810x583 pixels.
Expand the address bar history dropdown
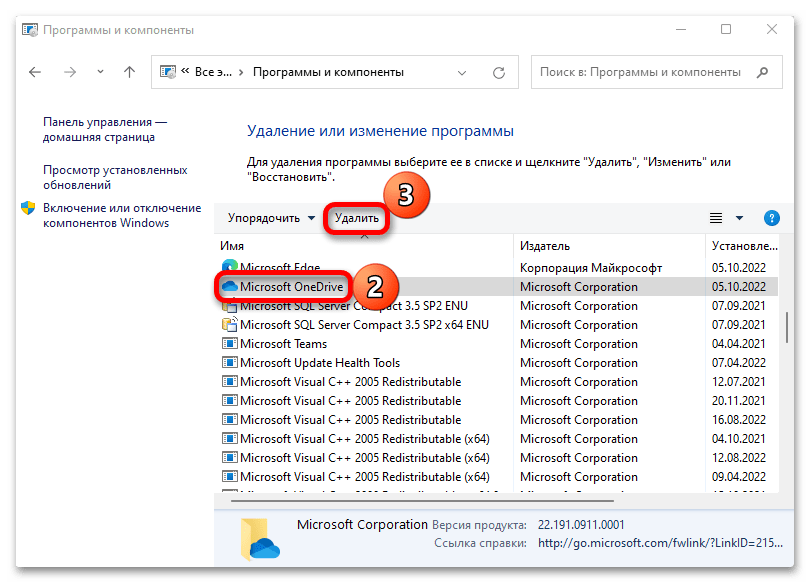[x=462, y=73]
